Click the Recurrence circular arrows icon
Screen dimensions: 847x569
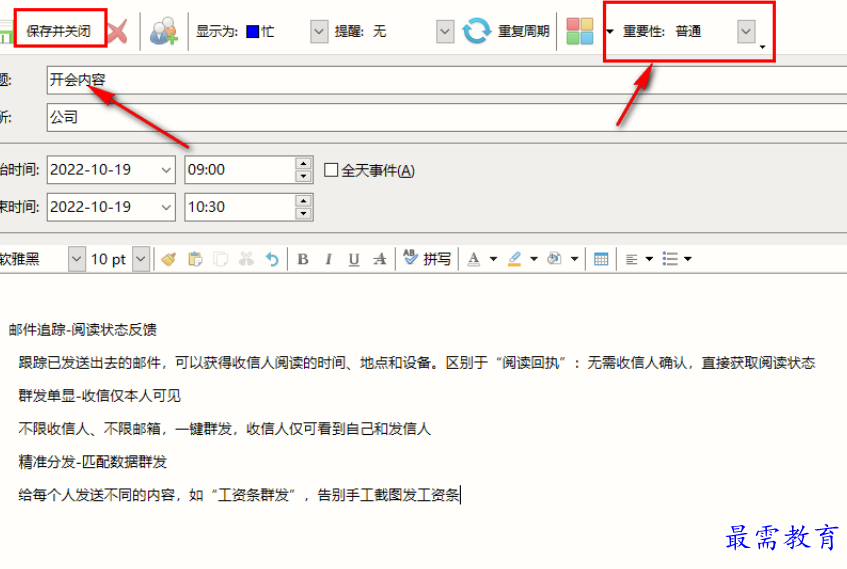[476, 31]
